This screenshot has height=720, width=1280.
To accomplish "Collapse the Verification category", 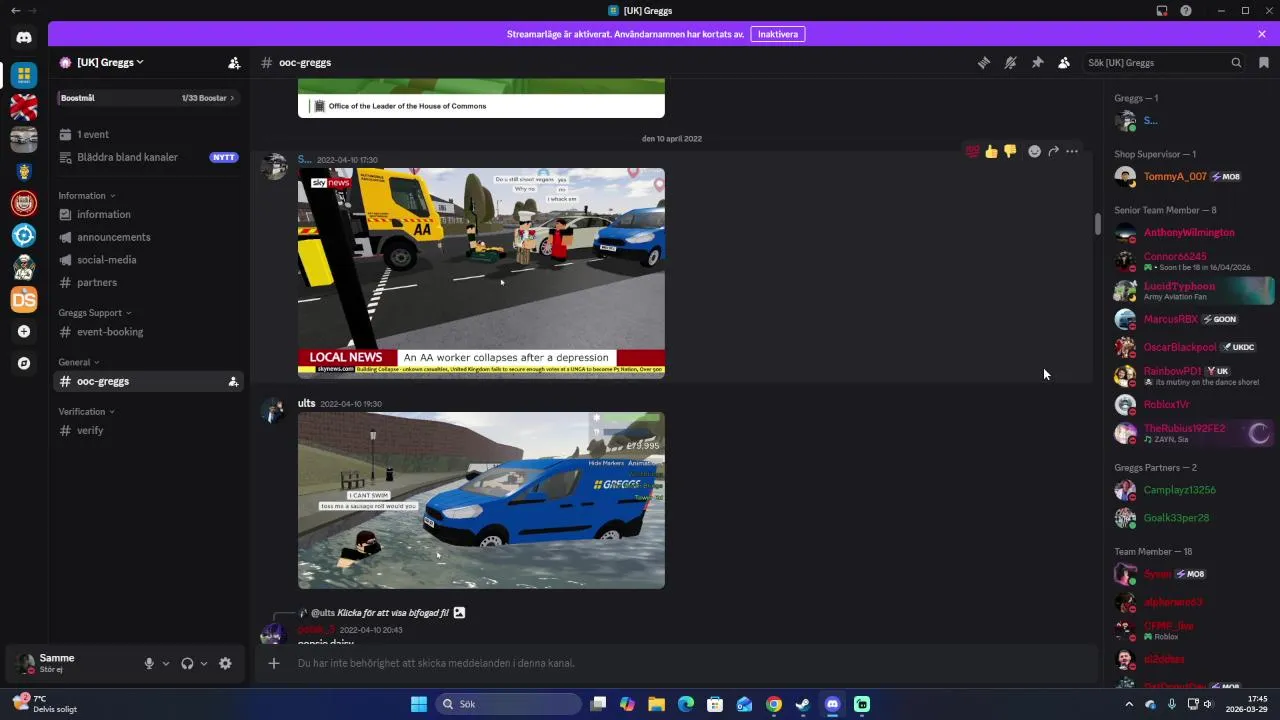I will click(x=86, y=411).
